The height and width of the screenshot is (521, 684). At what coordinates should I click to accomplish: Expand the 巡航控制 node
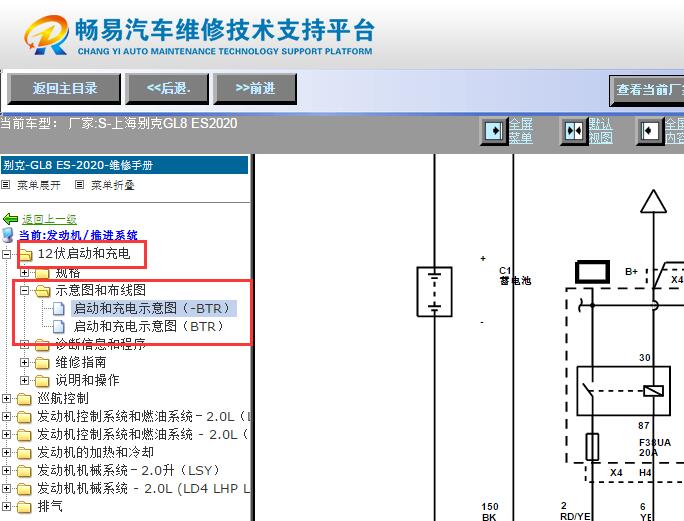pos(7,398)
